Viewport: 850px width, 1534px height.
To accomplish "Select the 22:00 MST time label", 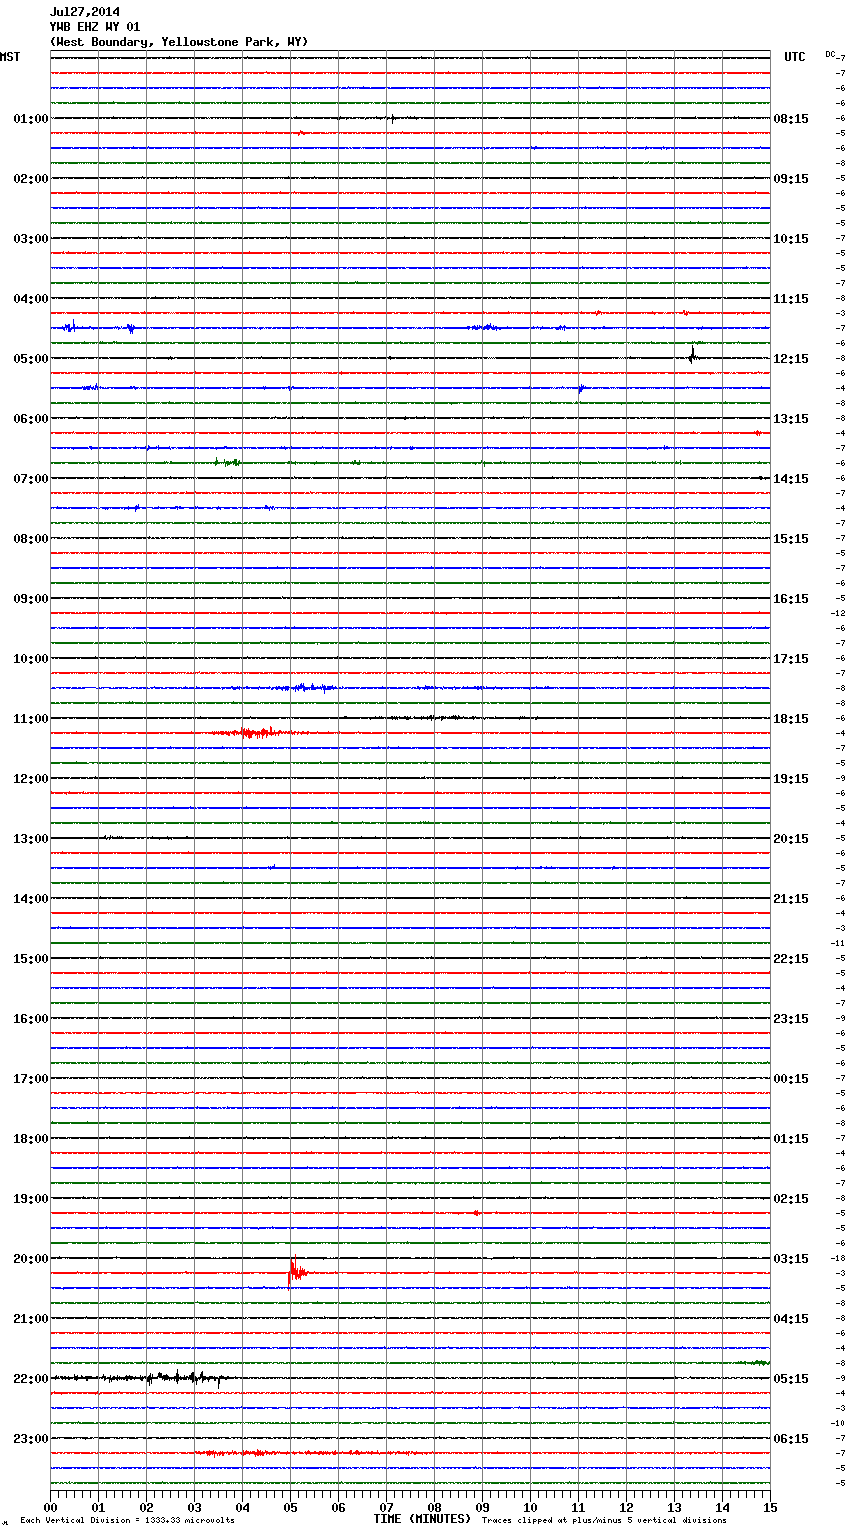I will tap(31, 1379).
